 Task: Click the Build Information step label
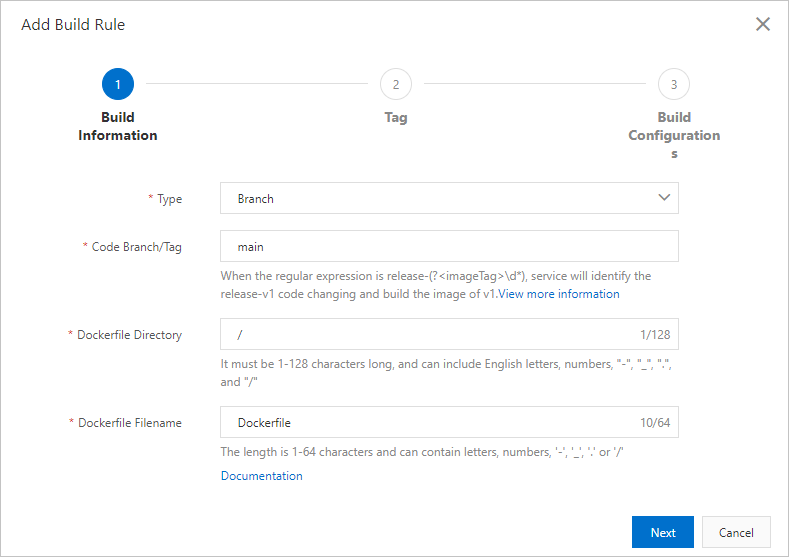pos(118,126)
